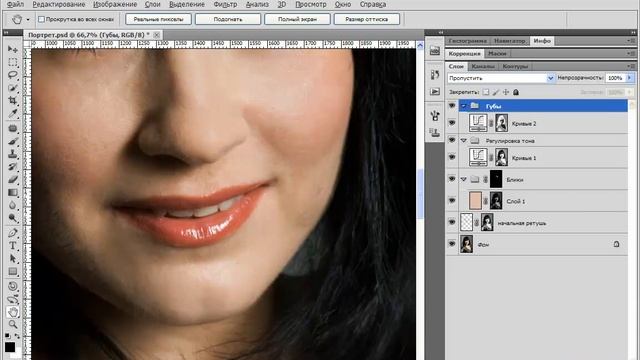Viewport: 640px width, 360px height.
Task: Select the Spot Healing Brush tool
Action: click(x=13, y=129)
